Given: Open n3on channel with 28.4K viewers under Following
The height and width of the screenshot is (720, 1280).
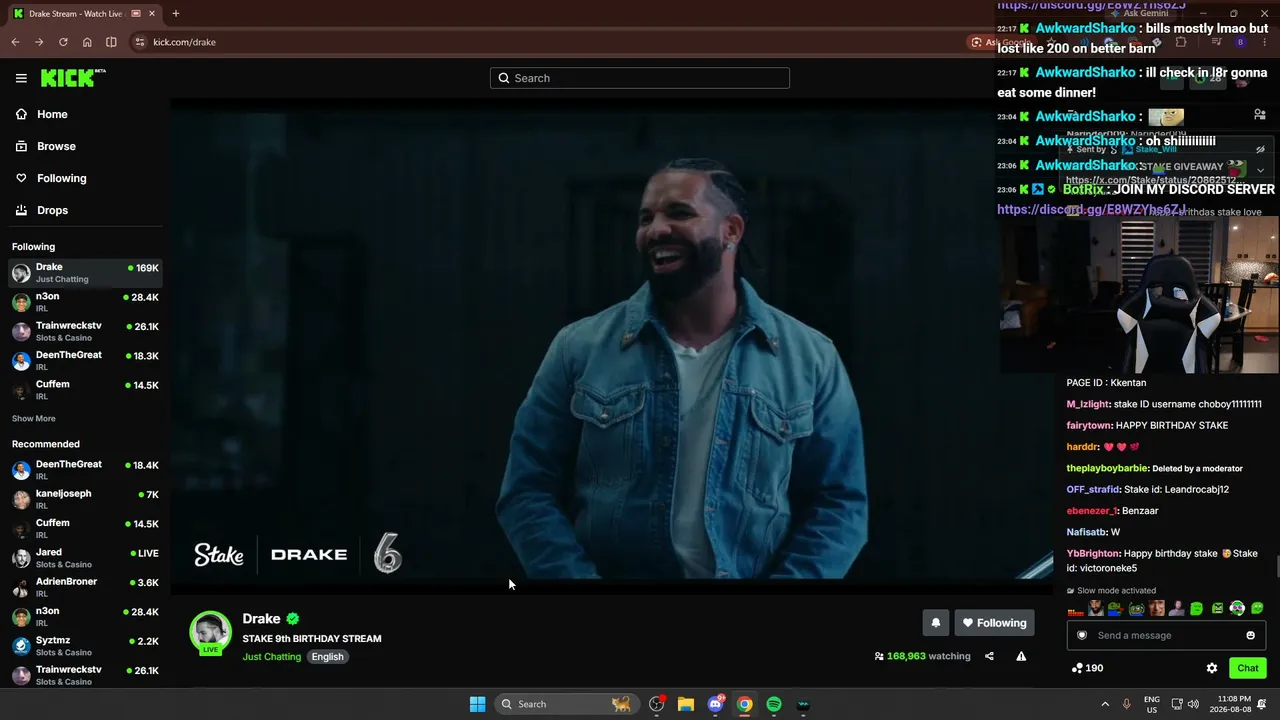Looking at the screenshot, I should coord(85,301).
